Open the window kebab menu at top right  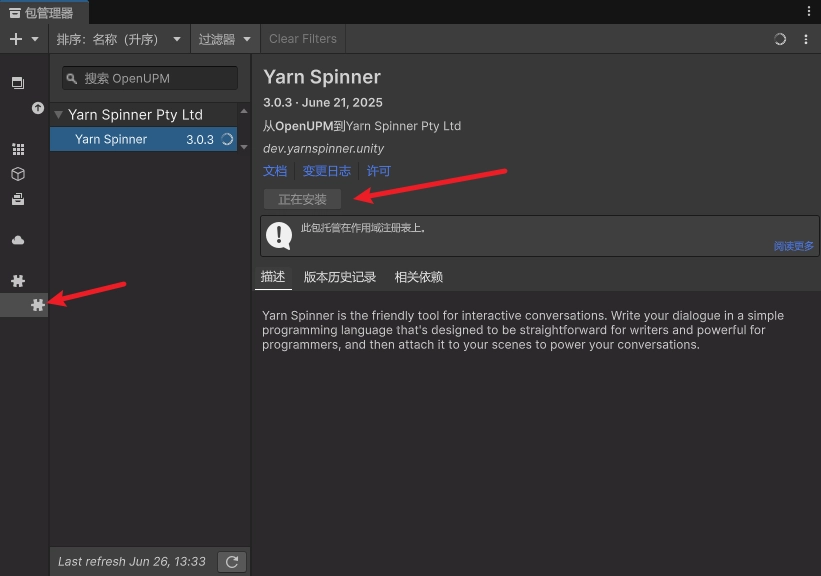pos(809,12)
